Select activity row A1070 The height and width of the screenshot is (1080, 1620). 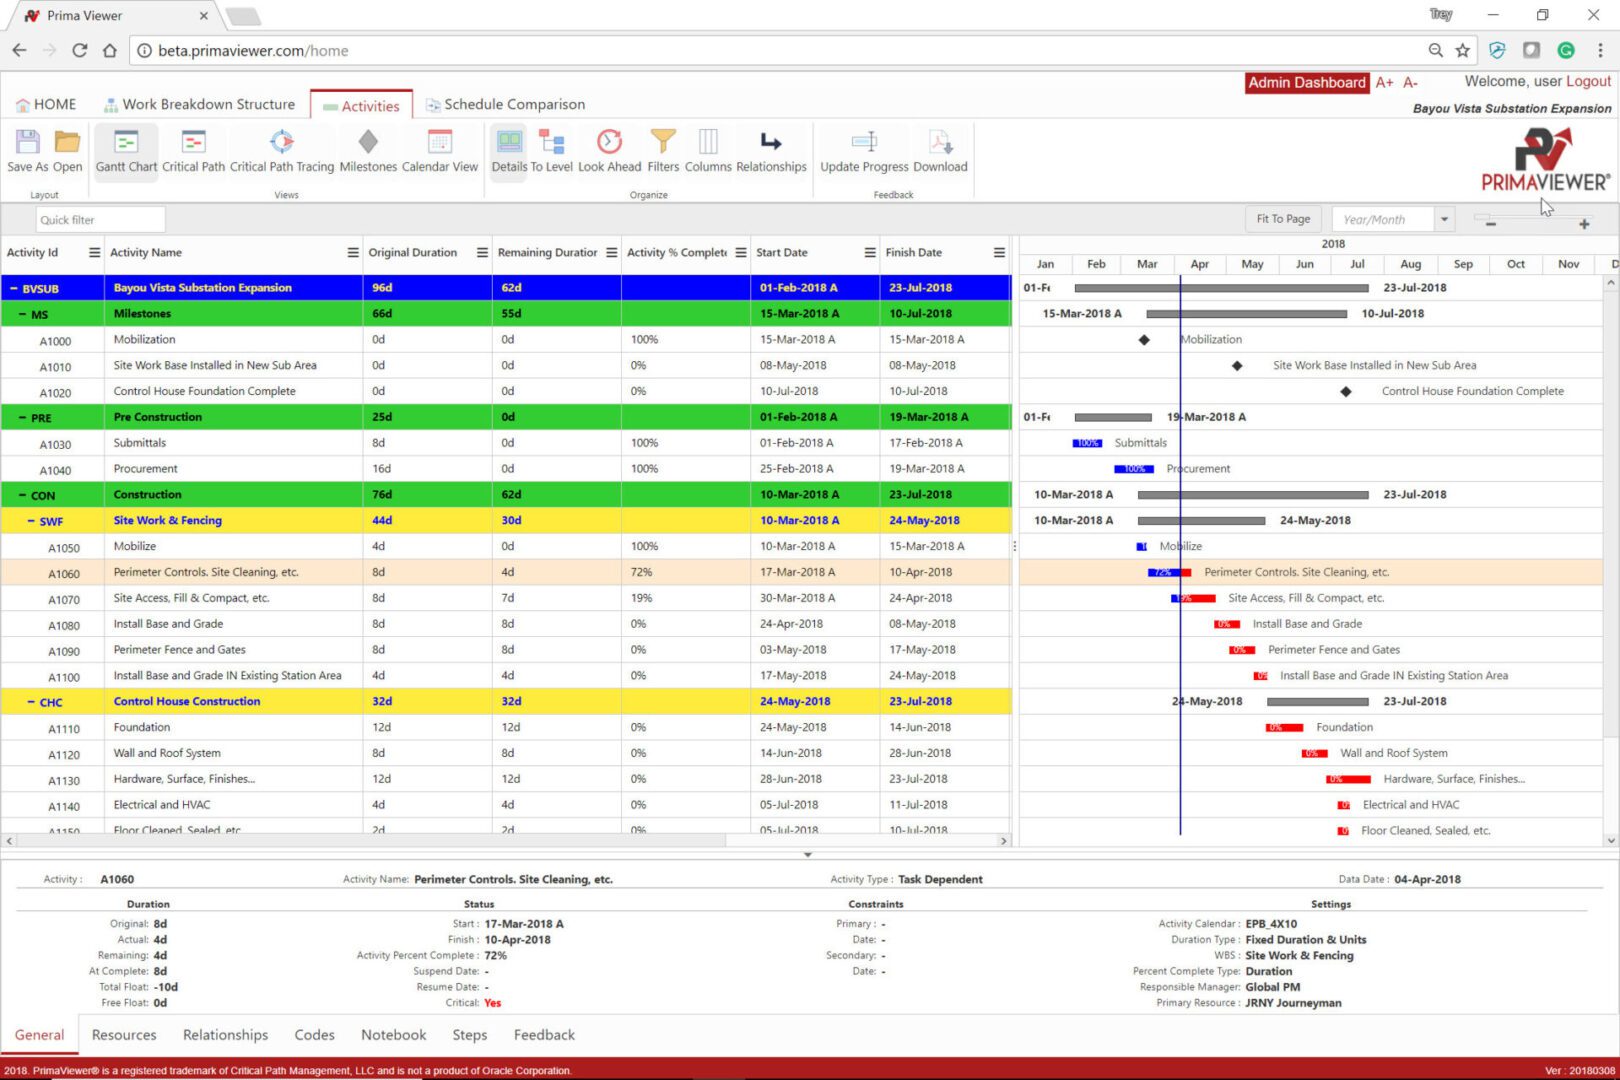pyautogui.click(x=506, y=598)
